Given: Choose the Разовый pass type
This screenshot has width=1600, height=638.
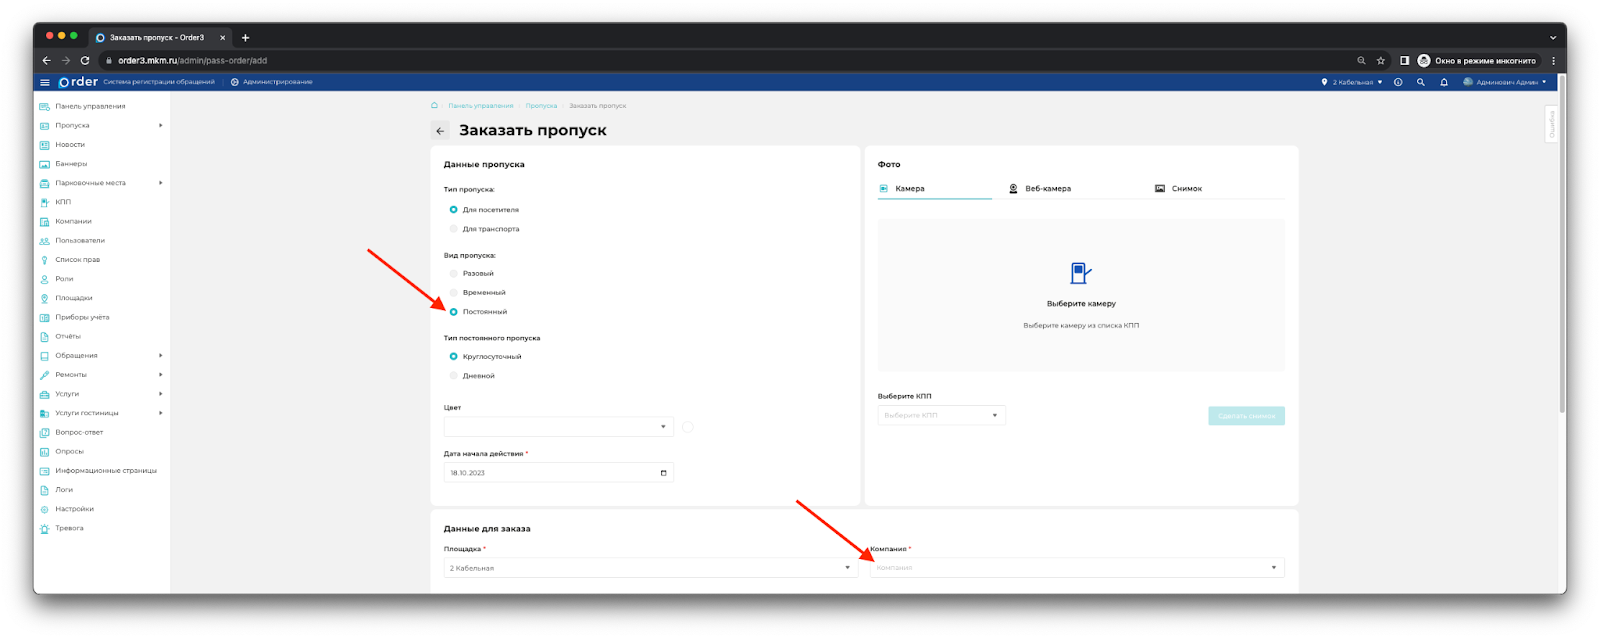Looking at the screenshot, I should pyautogui.click(x=454, y=273).
